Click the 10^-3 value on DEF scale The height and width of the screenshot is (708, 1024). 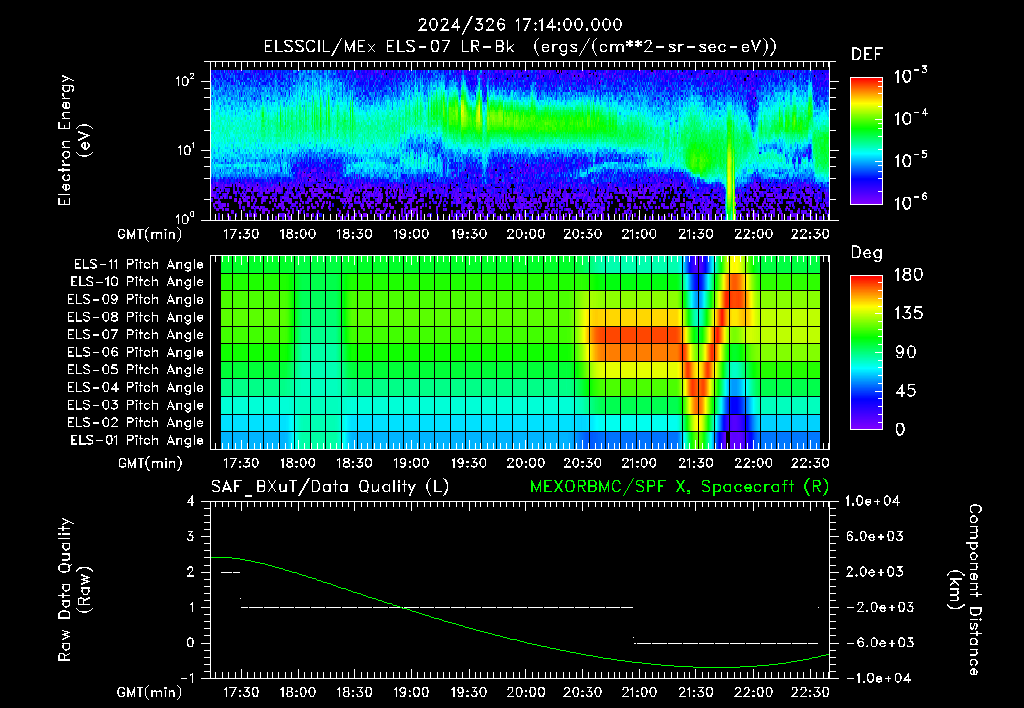pos(910,74)
